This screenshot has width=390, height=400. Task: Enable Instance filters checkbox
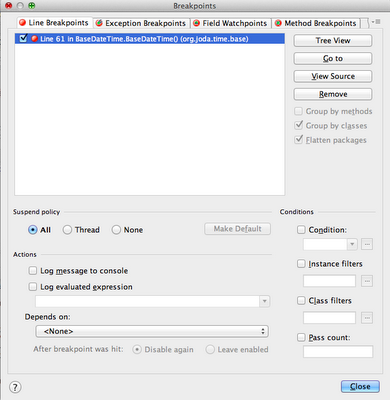pyautogui.click(x=301, y=264)
